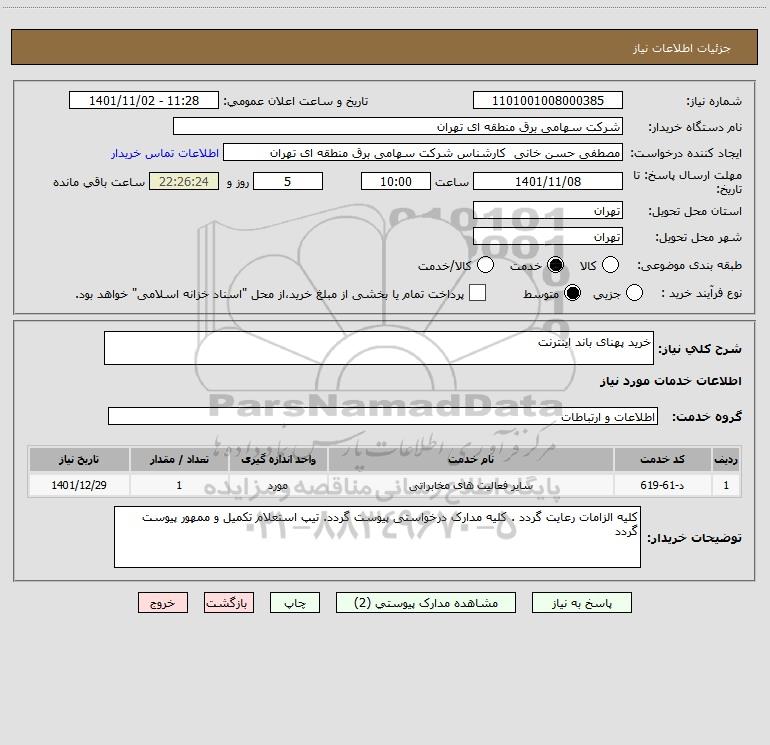Click the استان محل تحویل field تهران
The image size is (770, 745).
(x=548, y=210)
